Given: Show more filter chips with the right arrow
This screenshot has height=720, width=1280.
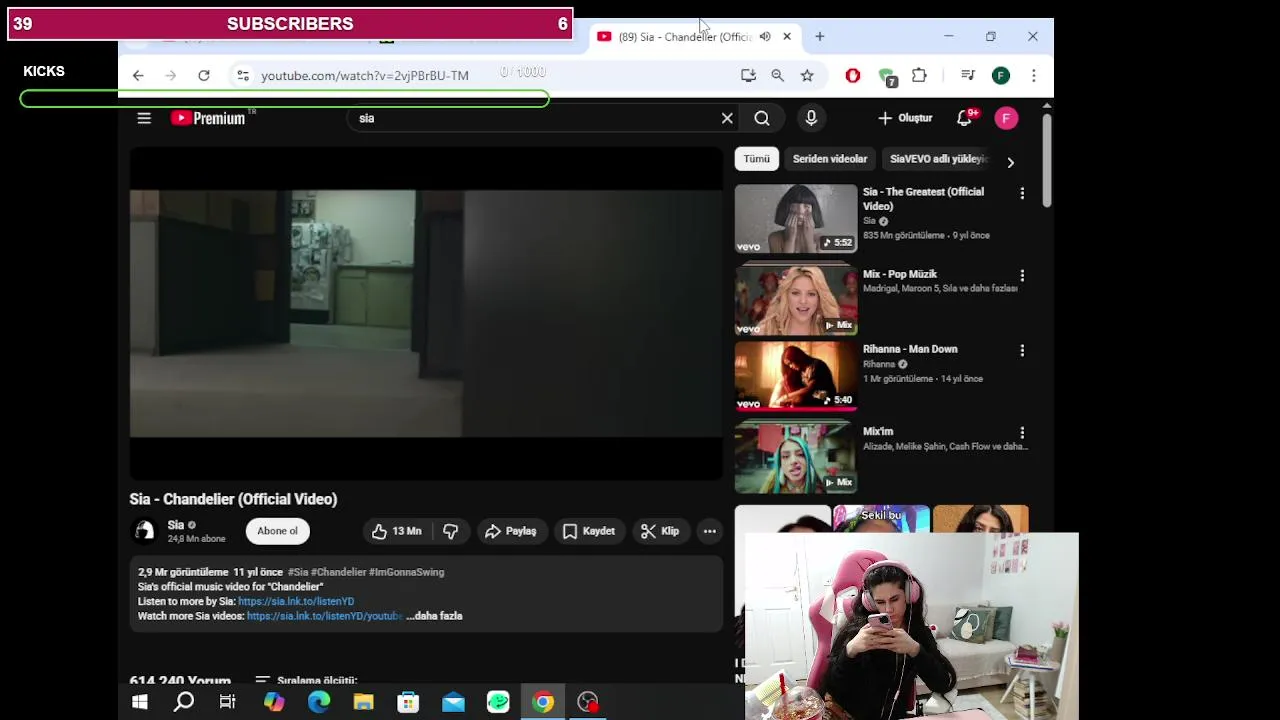Looking at the screenshot, I should click(1010, 161).
